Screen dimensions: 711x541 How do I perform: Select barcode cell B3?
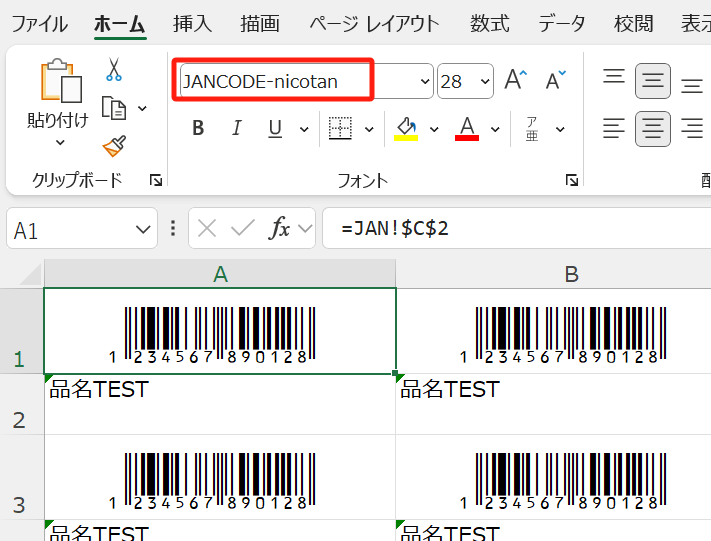554,477
